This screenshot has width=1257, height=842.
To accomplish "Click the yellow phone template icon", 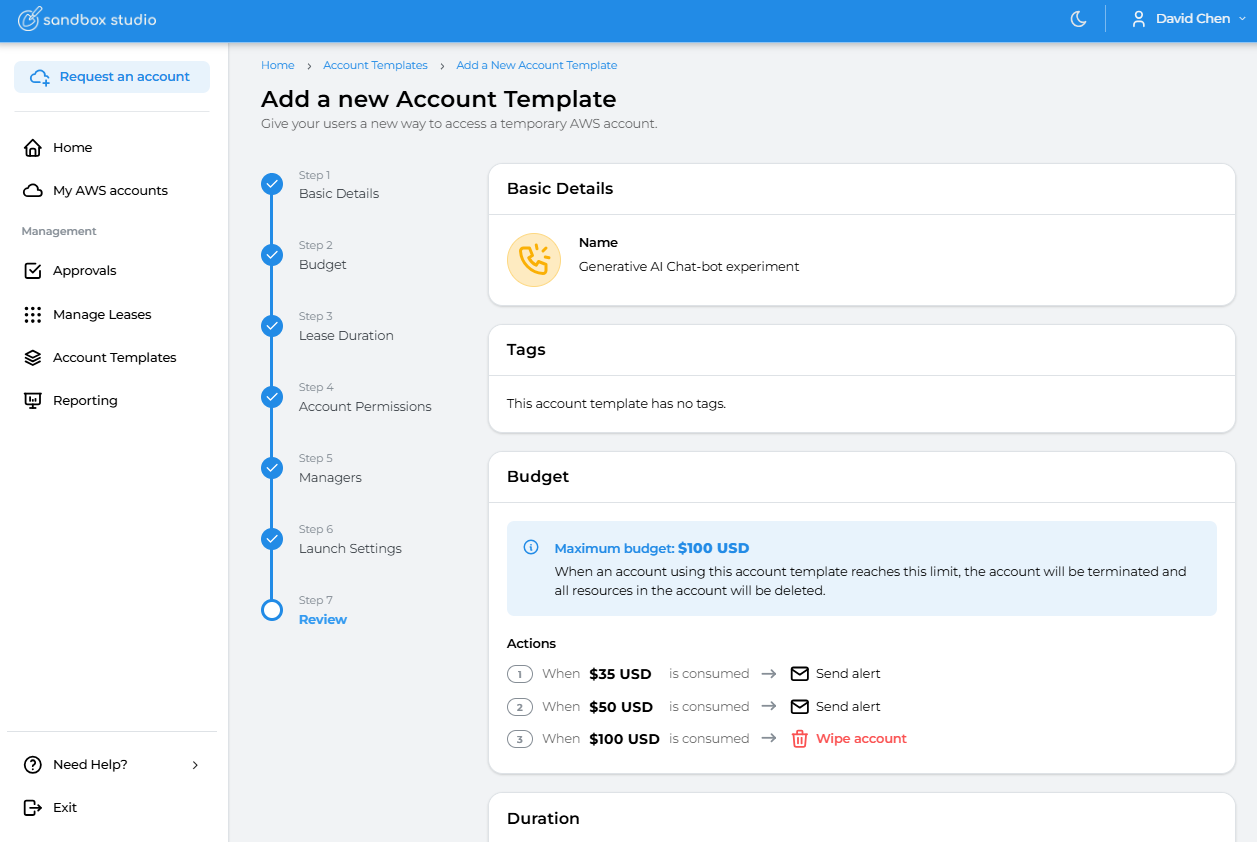I will pyautogui.click(x=534, y=260).
